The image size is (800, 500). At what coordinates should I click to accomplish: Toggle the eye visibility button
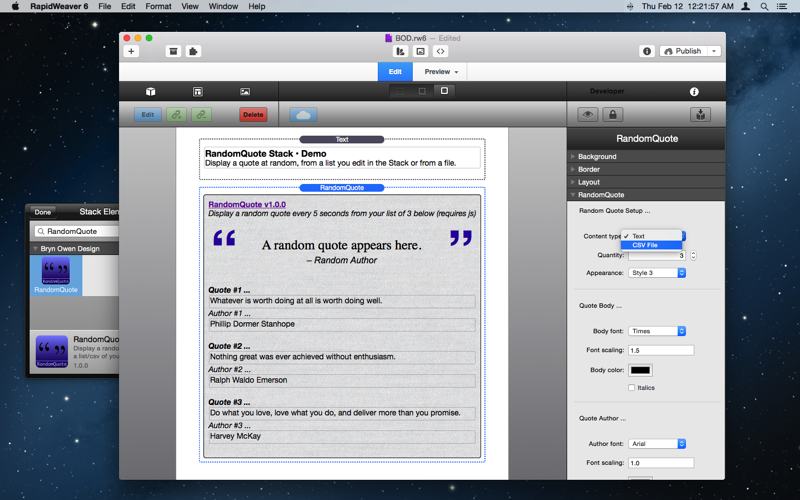(x=588, y=115)
